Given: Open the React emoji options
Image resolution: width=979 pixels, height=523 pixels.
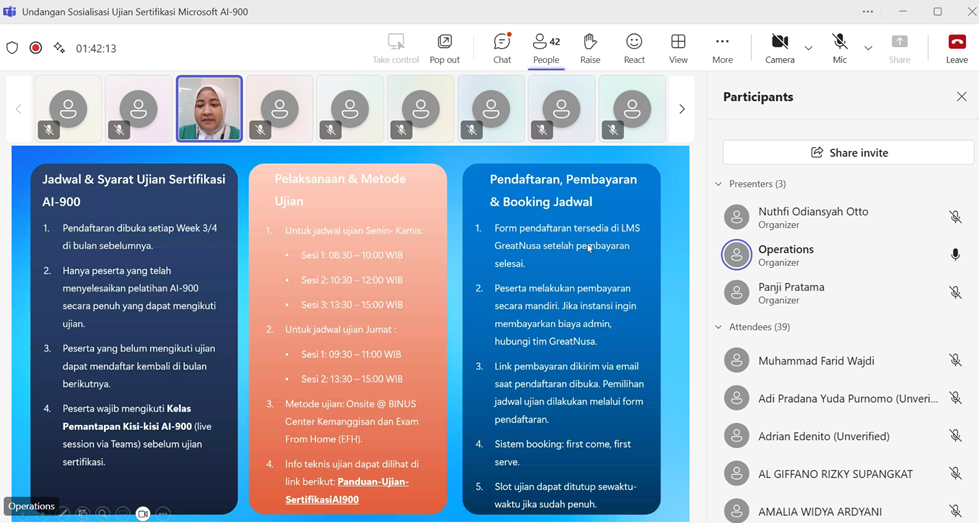Looking at the screenshot, I should [634, 49].
